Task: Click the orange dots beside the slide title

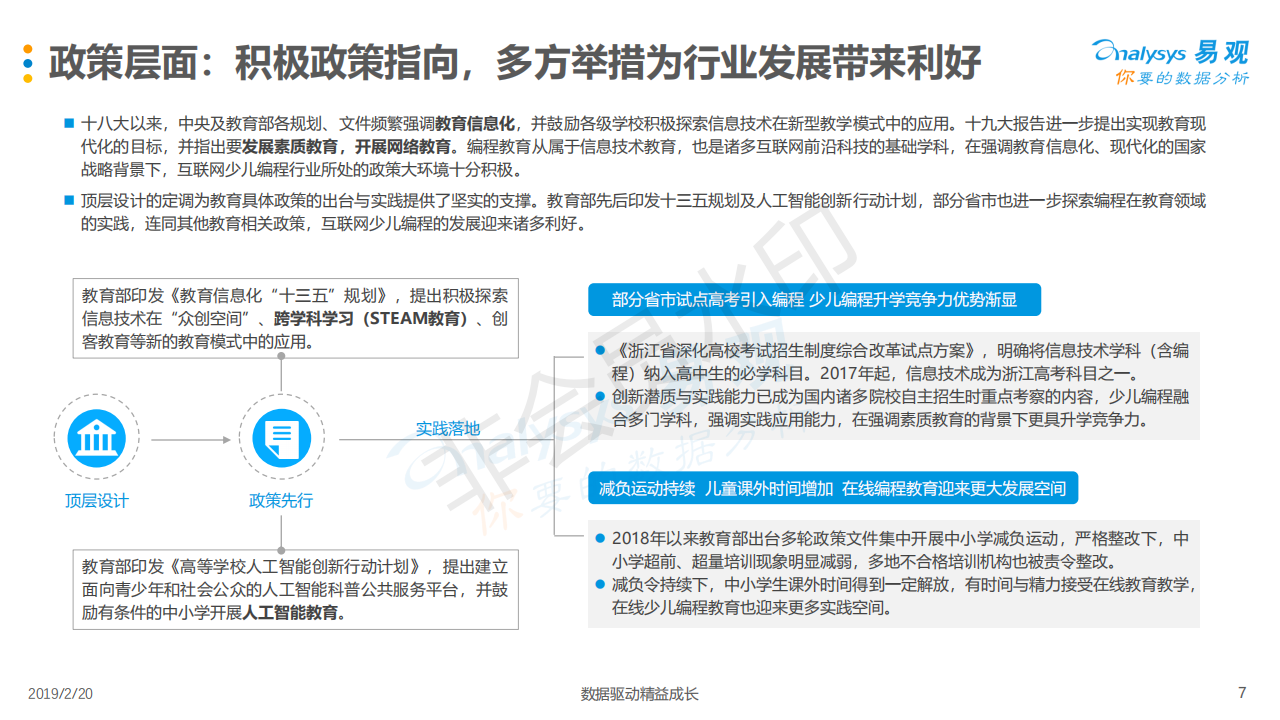Action: 28,62
